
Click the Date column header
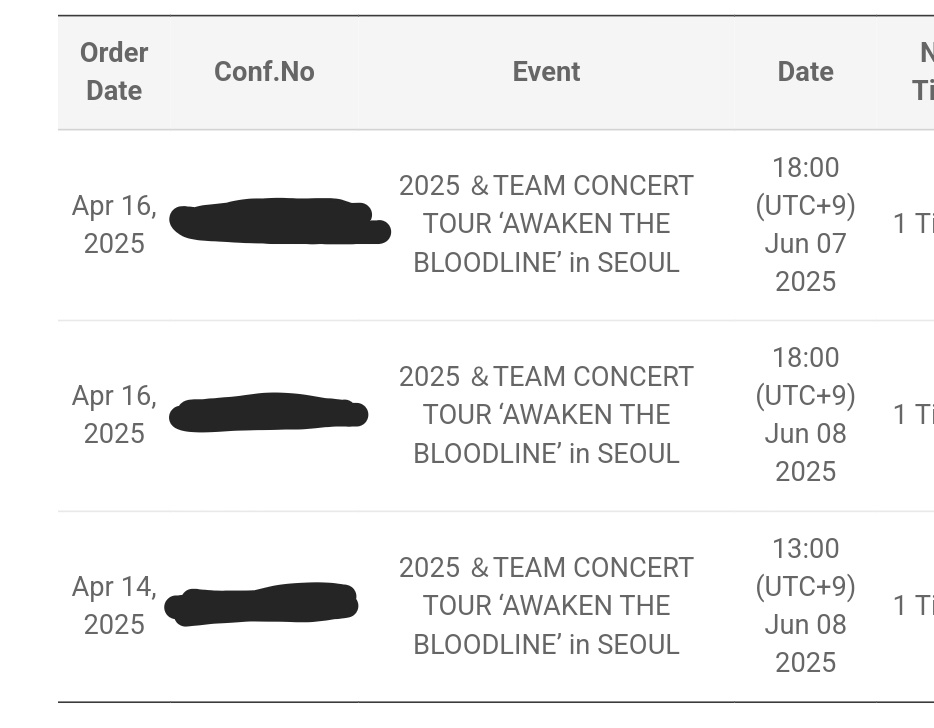(x=805, y=71)
